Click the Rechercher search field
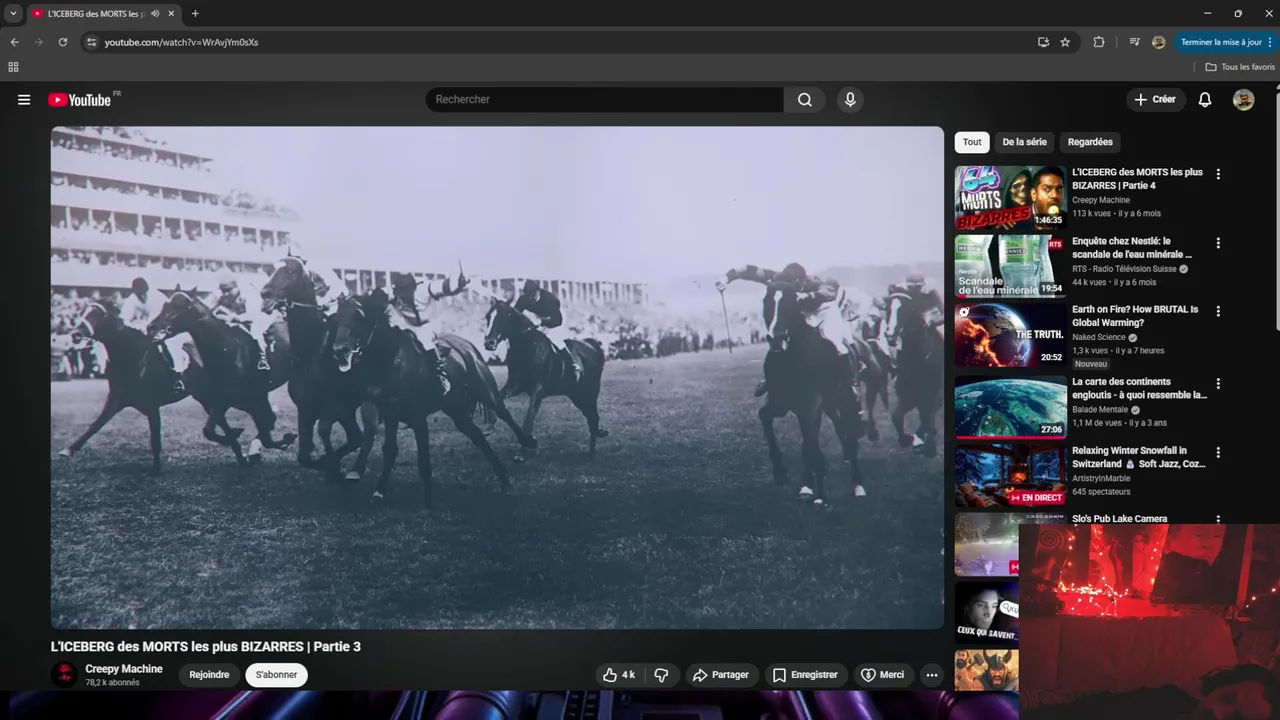The image size is (1280, 720). 605,100
